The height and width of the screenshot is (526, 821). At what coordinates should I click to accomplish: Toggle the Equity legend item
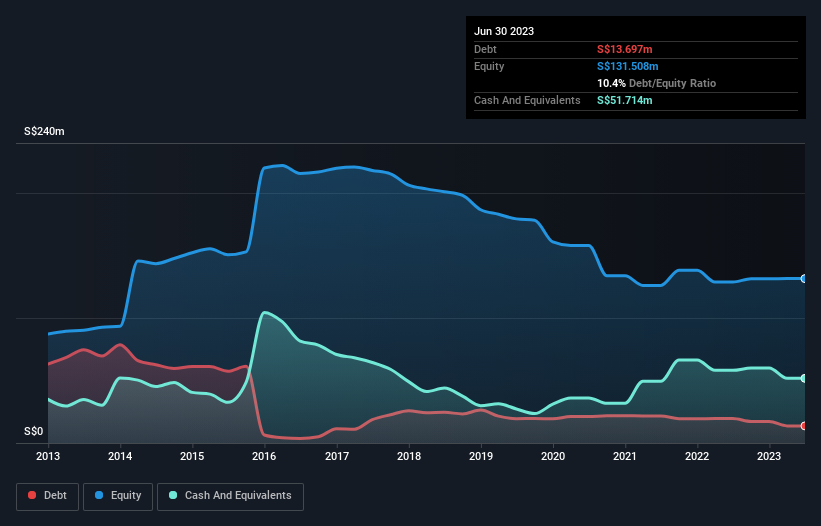118,496
